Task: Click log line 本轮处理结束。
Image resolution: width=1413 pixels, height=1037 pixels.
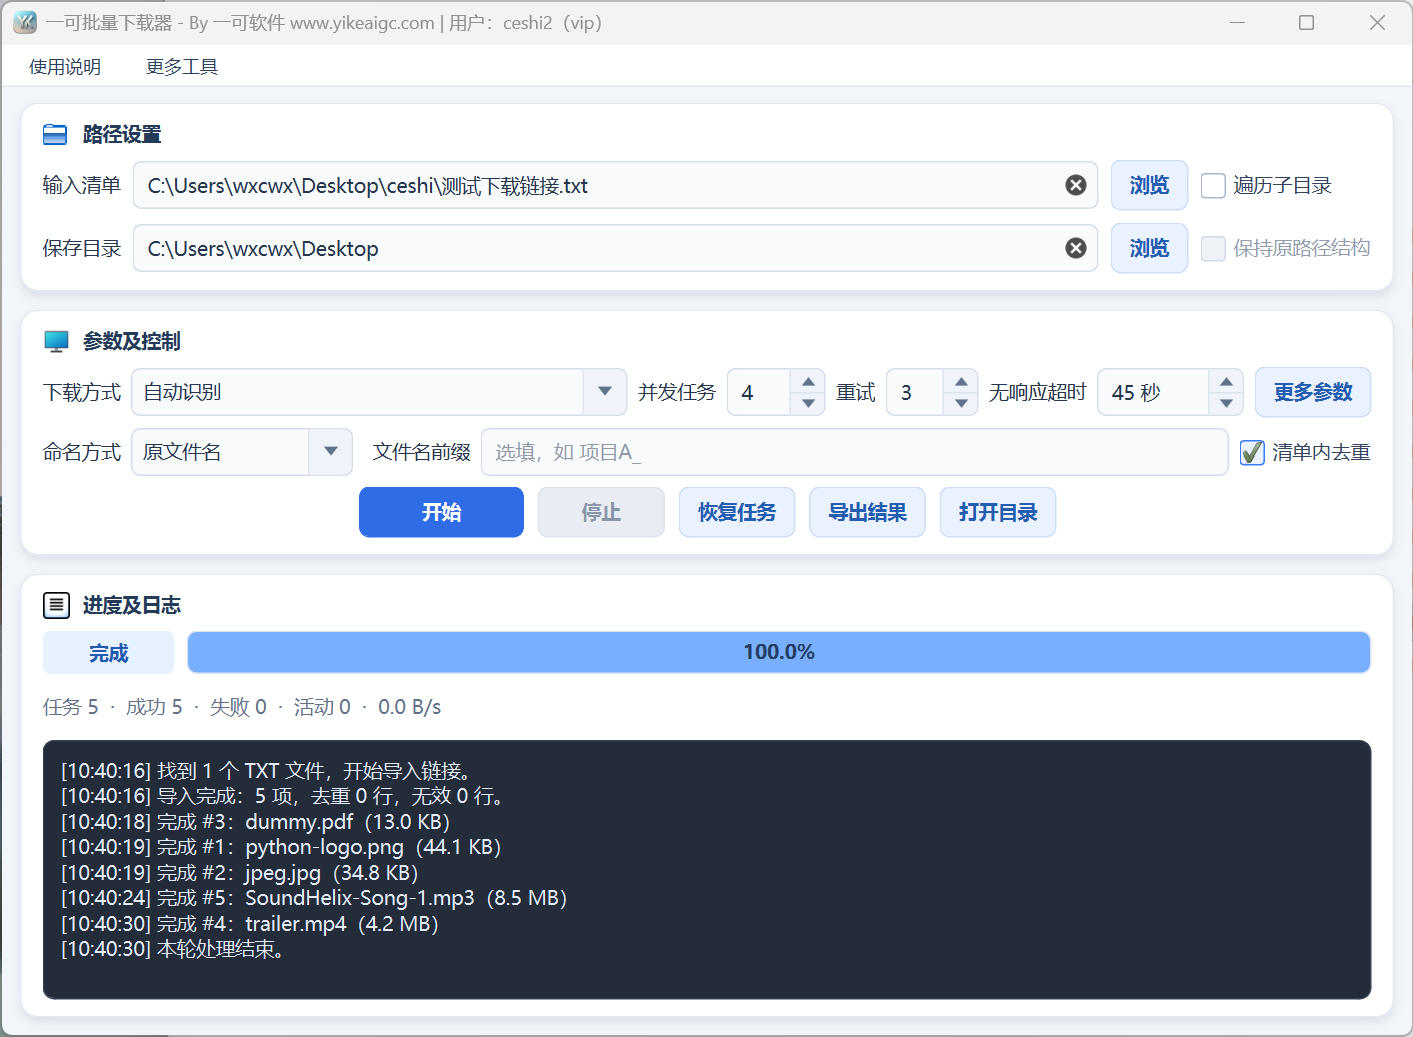Action: point(173,949)
